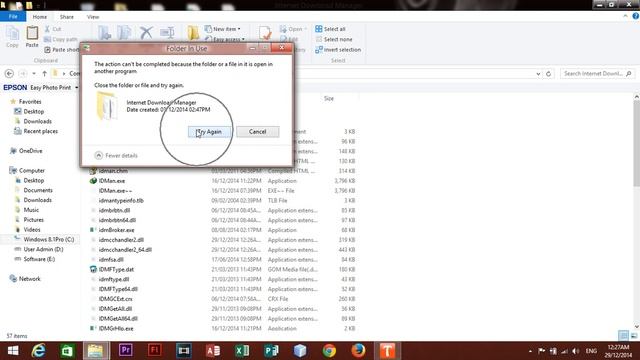Open the Easy Photo Print dropdown
Viewport: 640px width, 360px height.
click(x=76, y=88)
